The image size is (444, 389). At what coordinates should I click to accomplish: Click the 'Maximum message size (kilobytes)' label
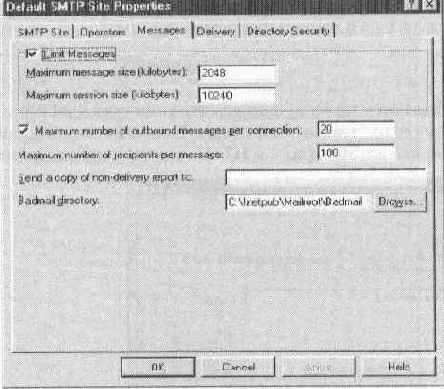pyautogui.click(x=107, y=72)
